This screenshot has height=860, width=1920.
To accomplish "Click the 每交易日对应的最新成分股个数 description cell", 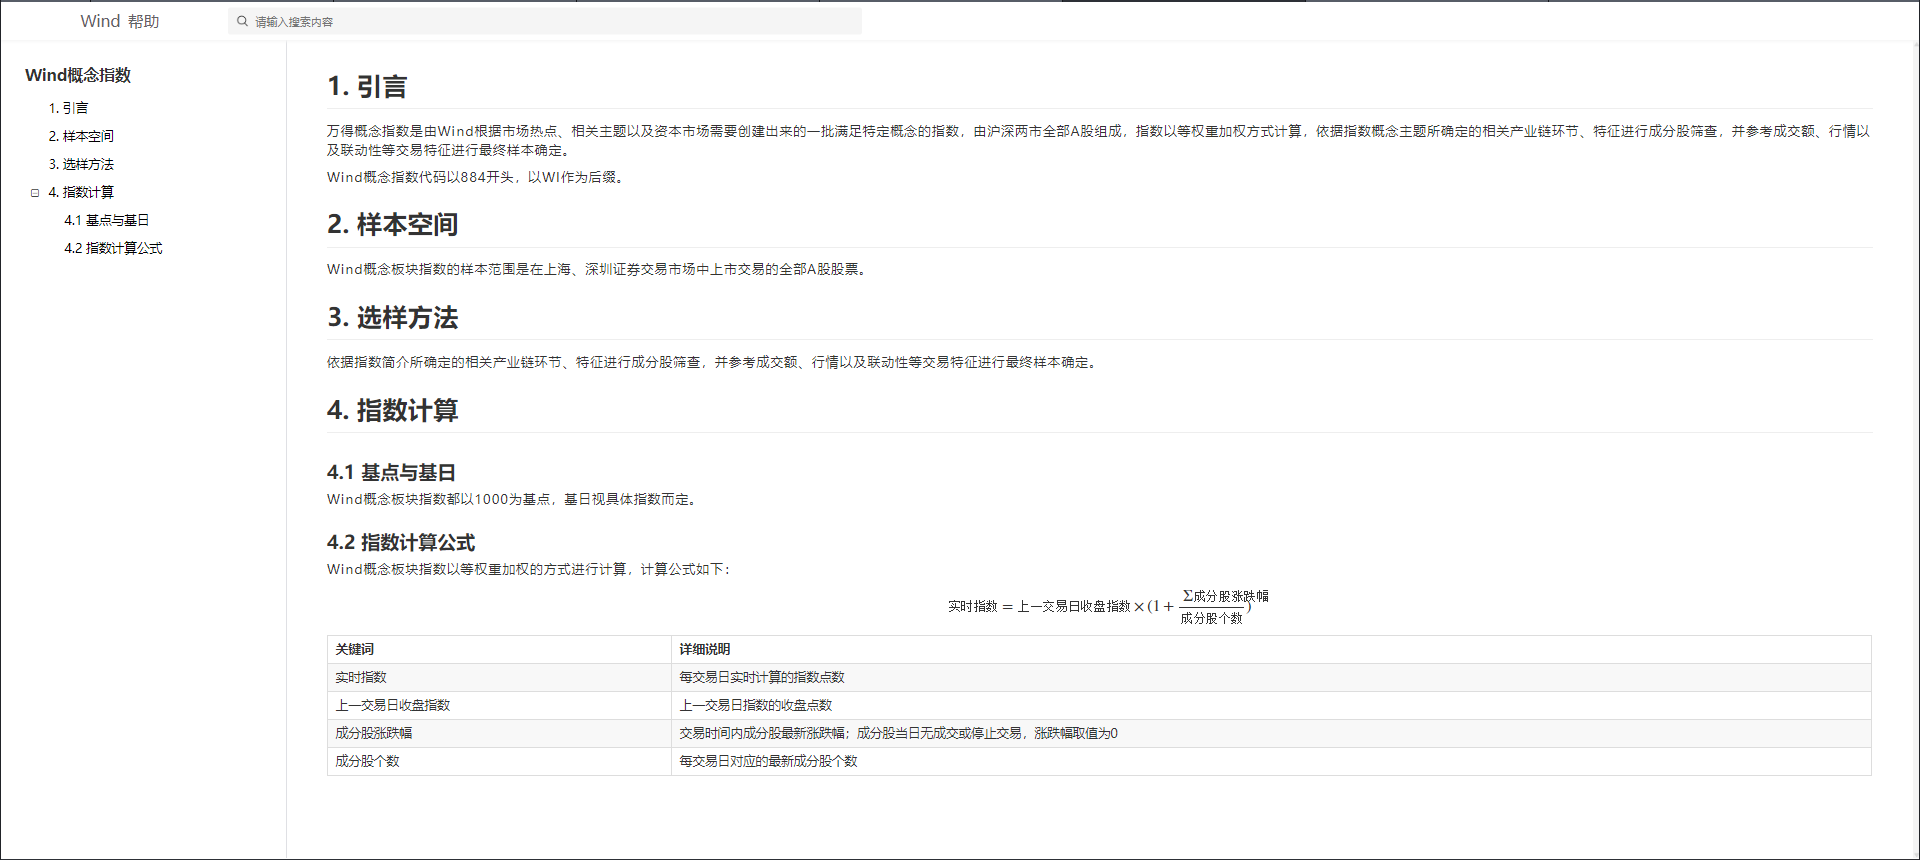I will [x=1271, y=761].
